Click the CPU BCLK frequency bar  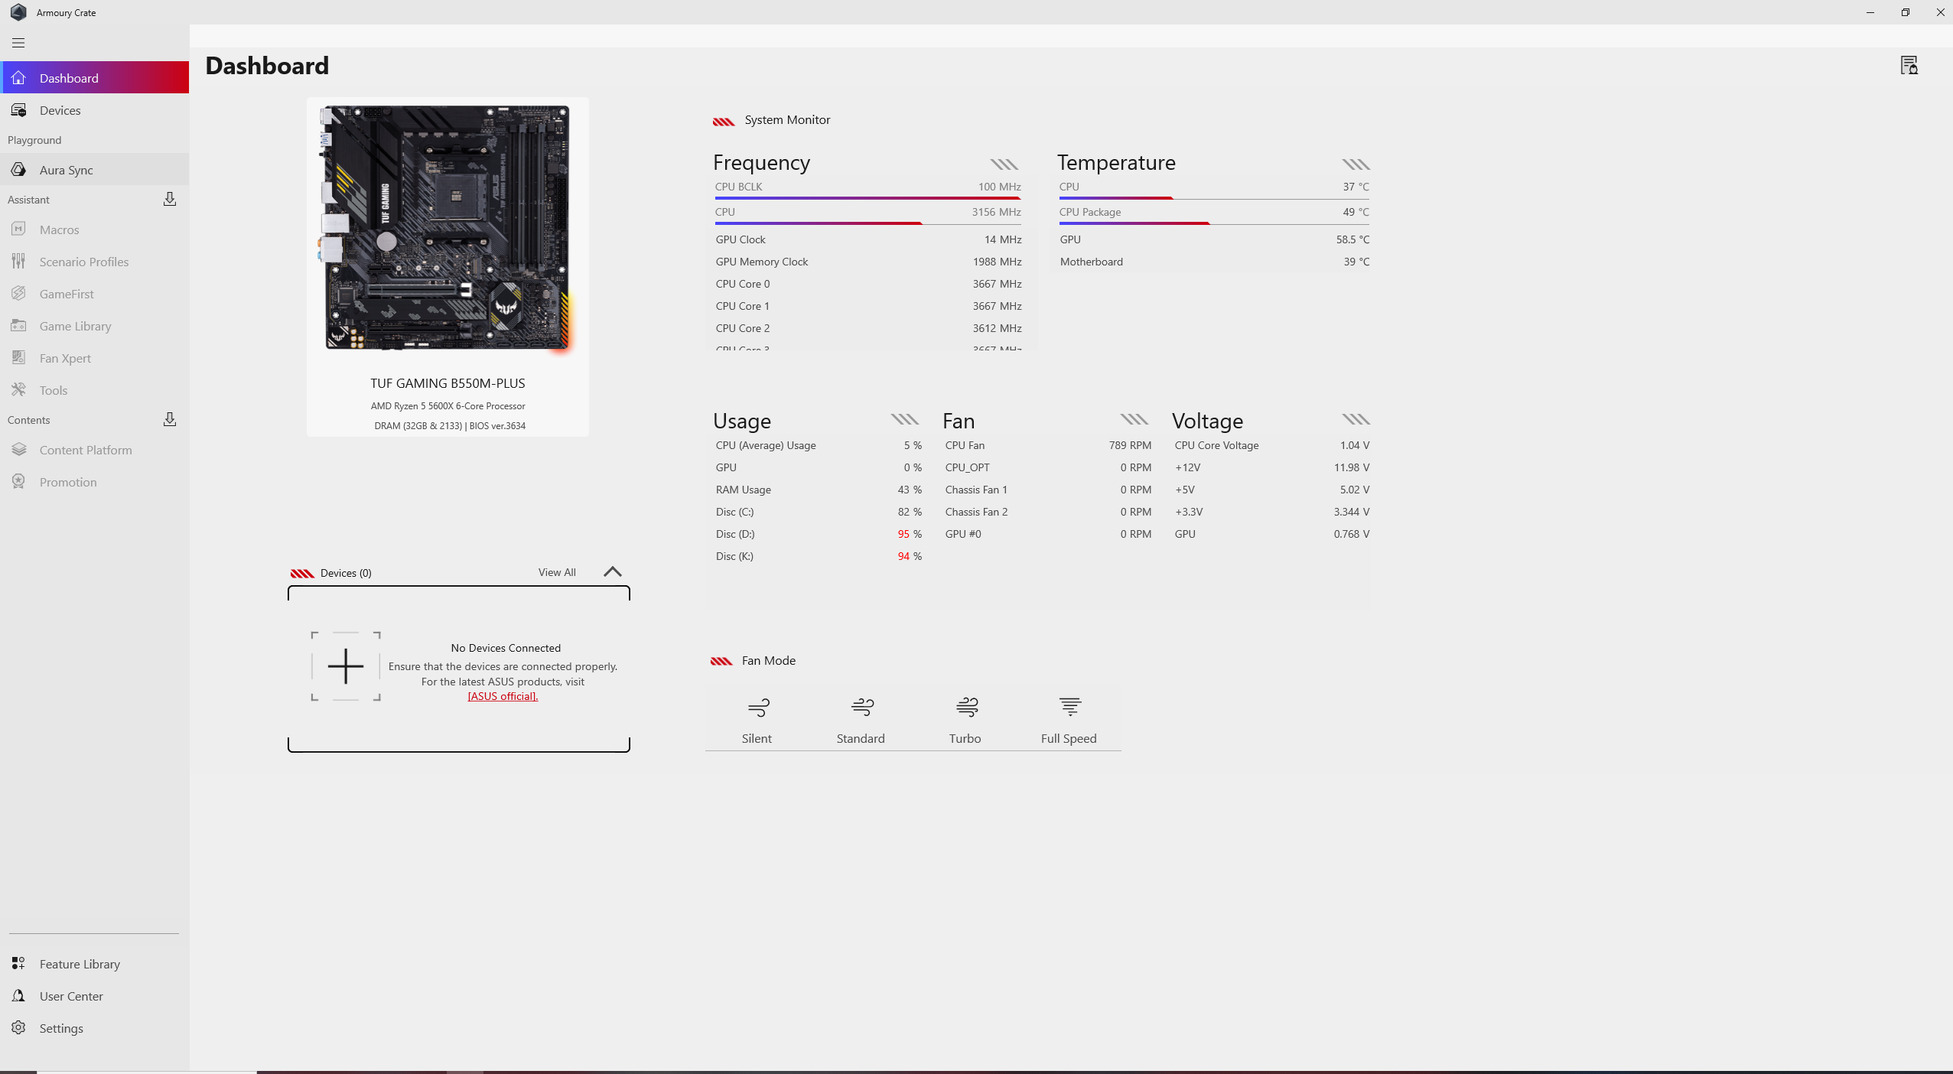[868, 198]
